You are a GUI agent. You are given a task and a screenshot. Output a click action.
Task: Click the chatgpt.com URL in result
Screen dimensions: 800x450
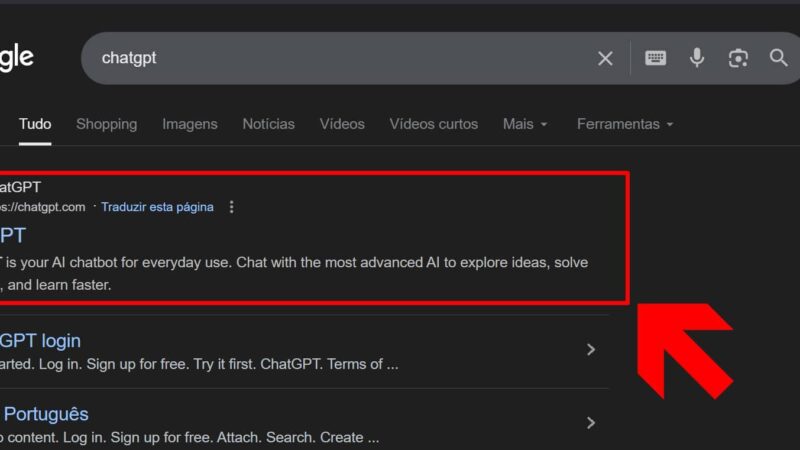pyautogui.click(x=43, y=207)
